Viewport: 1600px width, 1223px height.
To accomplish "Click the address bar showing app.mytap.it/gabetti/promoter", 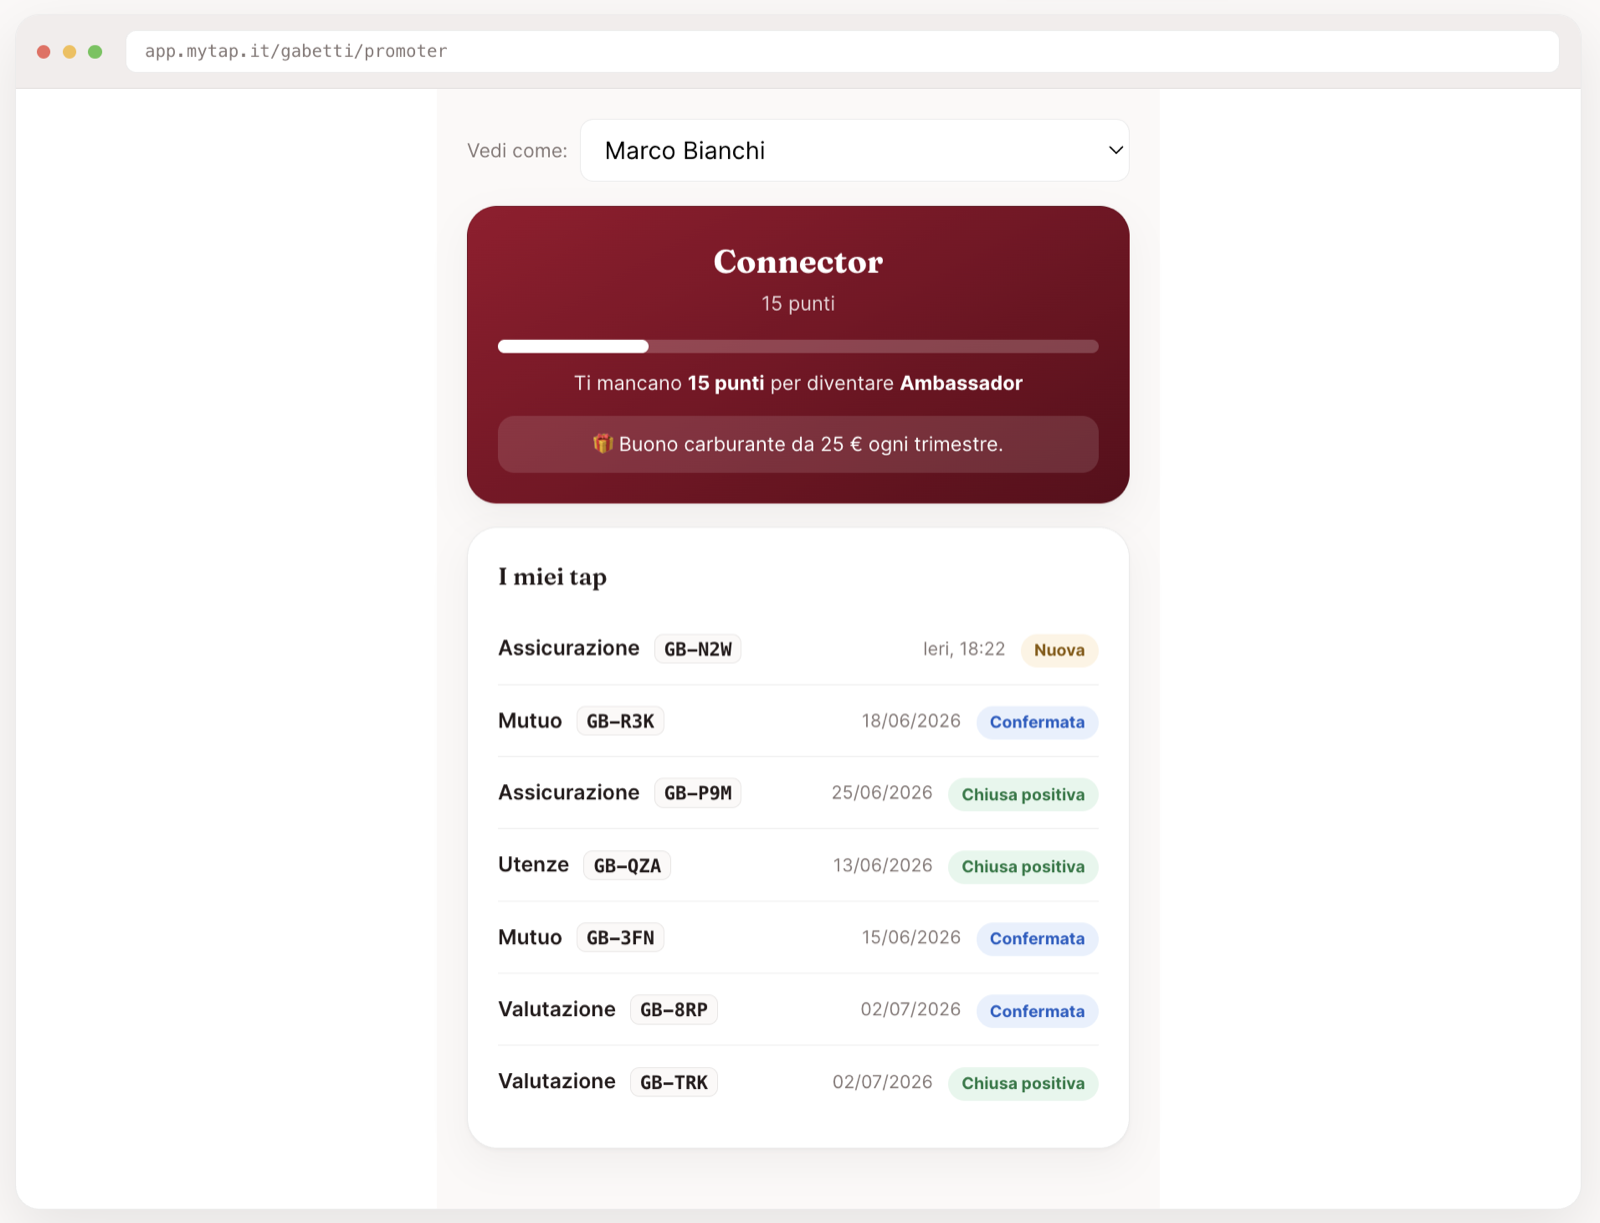I will 842,51.
